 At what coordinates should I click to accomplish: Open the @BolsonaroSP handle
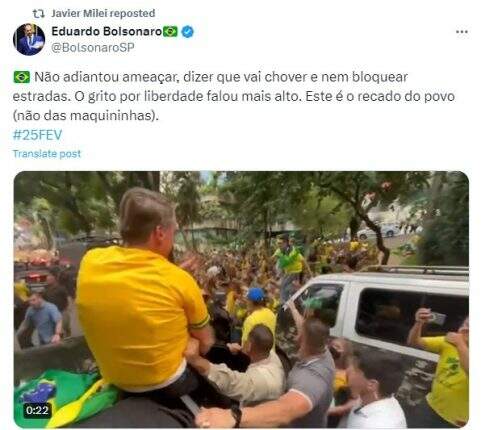[93, 47]
